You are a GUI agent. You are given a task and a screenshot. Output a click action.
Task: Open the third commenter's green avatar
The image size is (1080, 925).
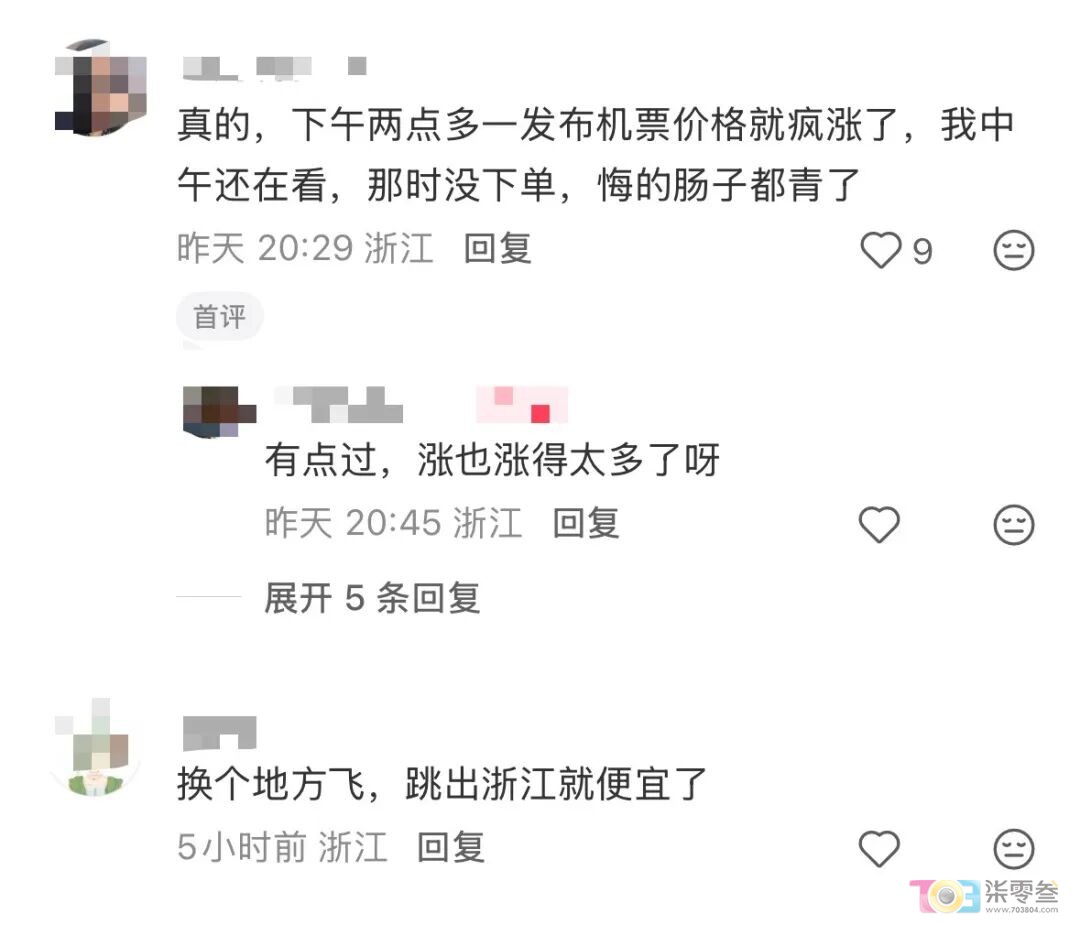coord(95,749)
